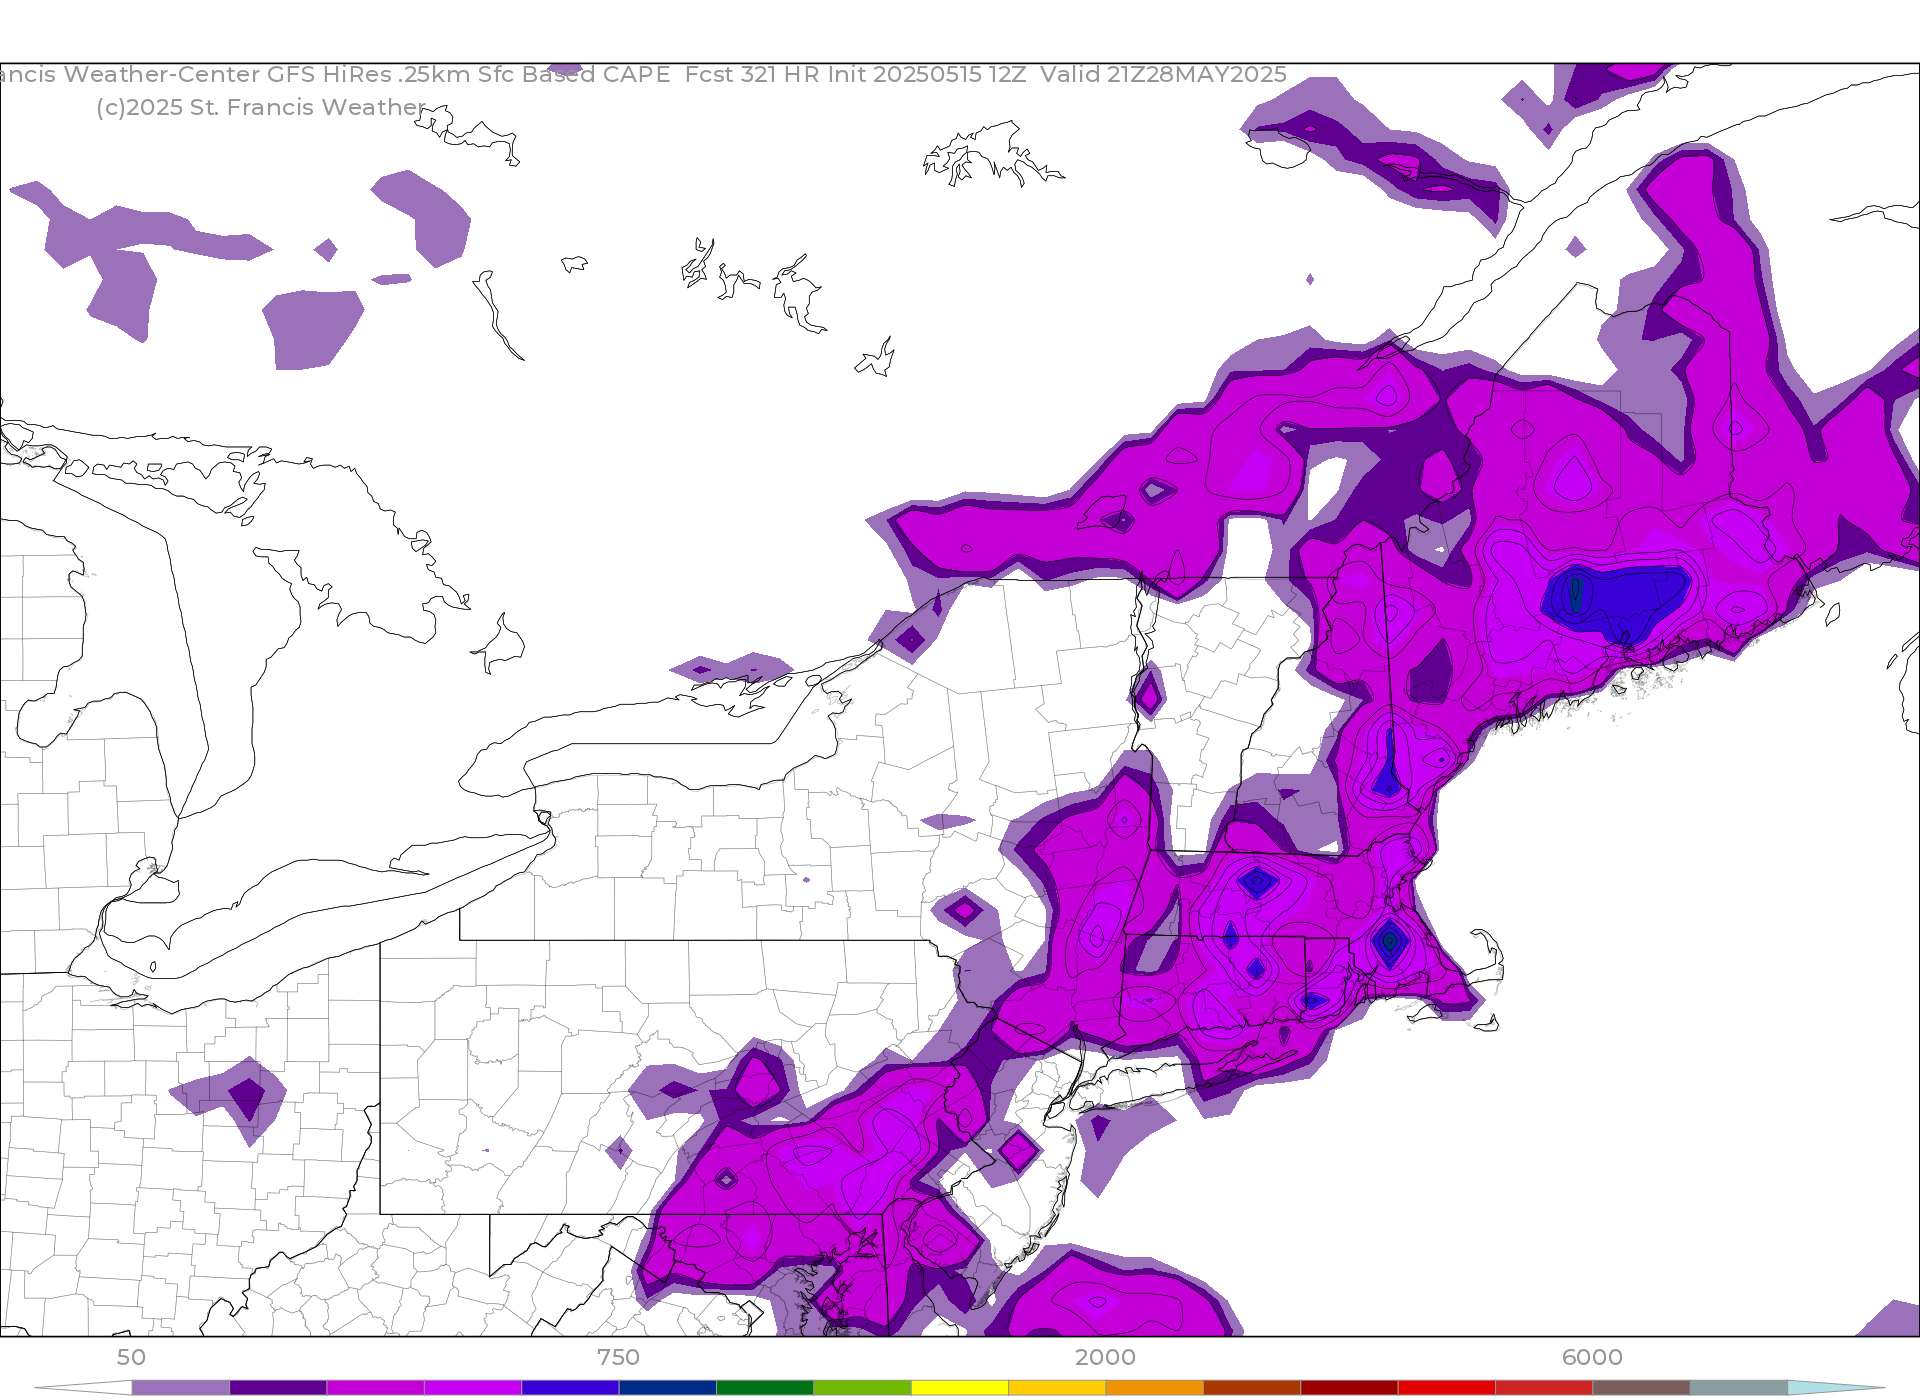Select the blue-violet swatch in color bar
This screenshot has width=1920, height=1400.
[570, 1388]
